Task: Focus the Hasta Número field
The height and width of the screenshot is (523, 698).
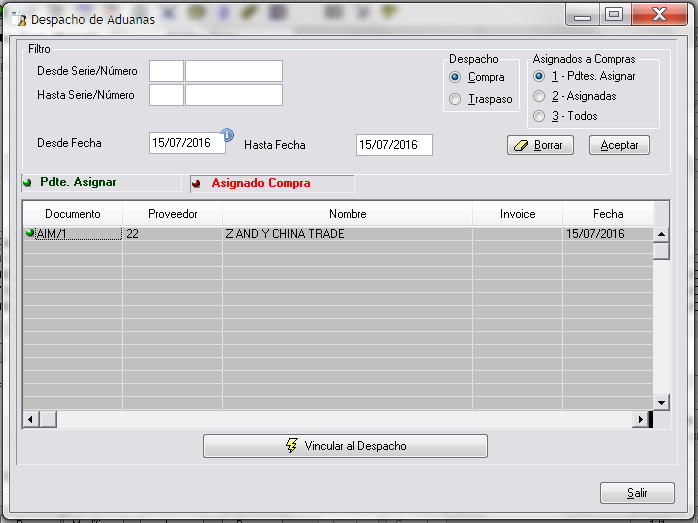Action: [234, 95]
